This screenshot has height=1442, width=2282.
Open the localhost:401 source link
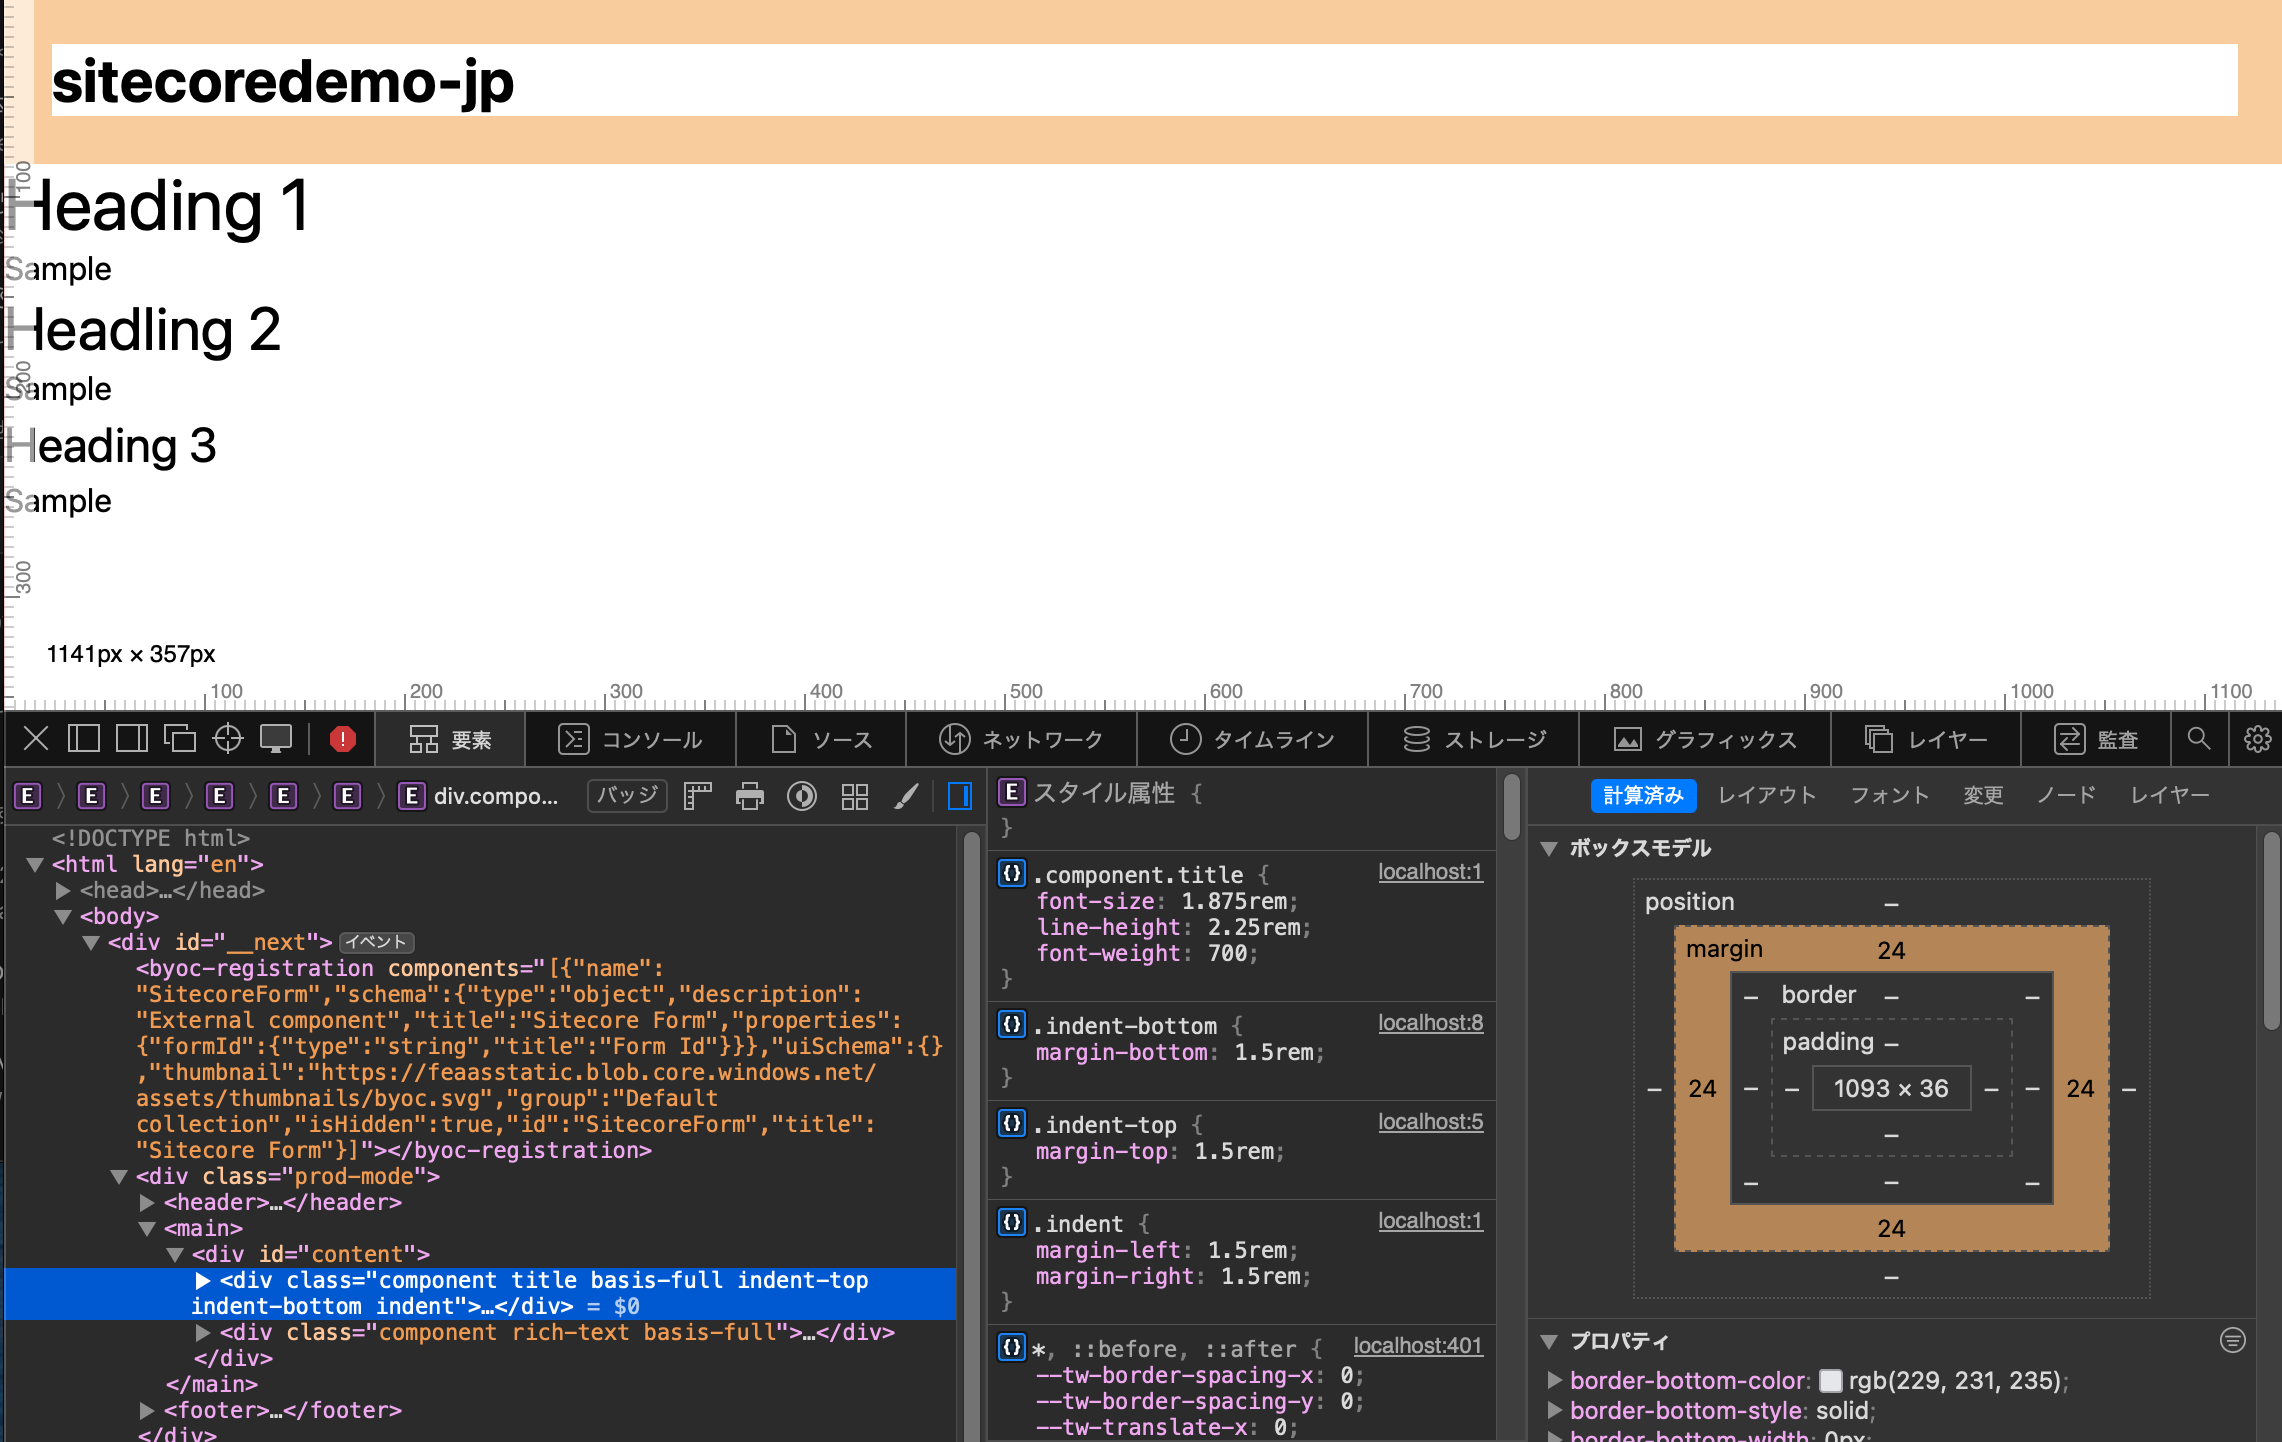tap(1418, 1345)
